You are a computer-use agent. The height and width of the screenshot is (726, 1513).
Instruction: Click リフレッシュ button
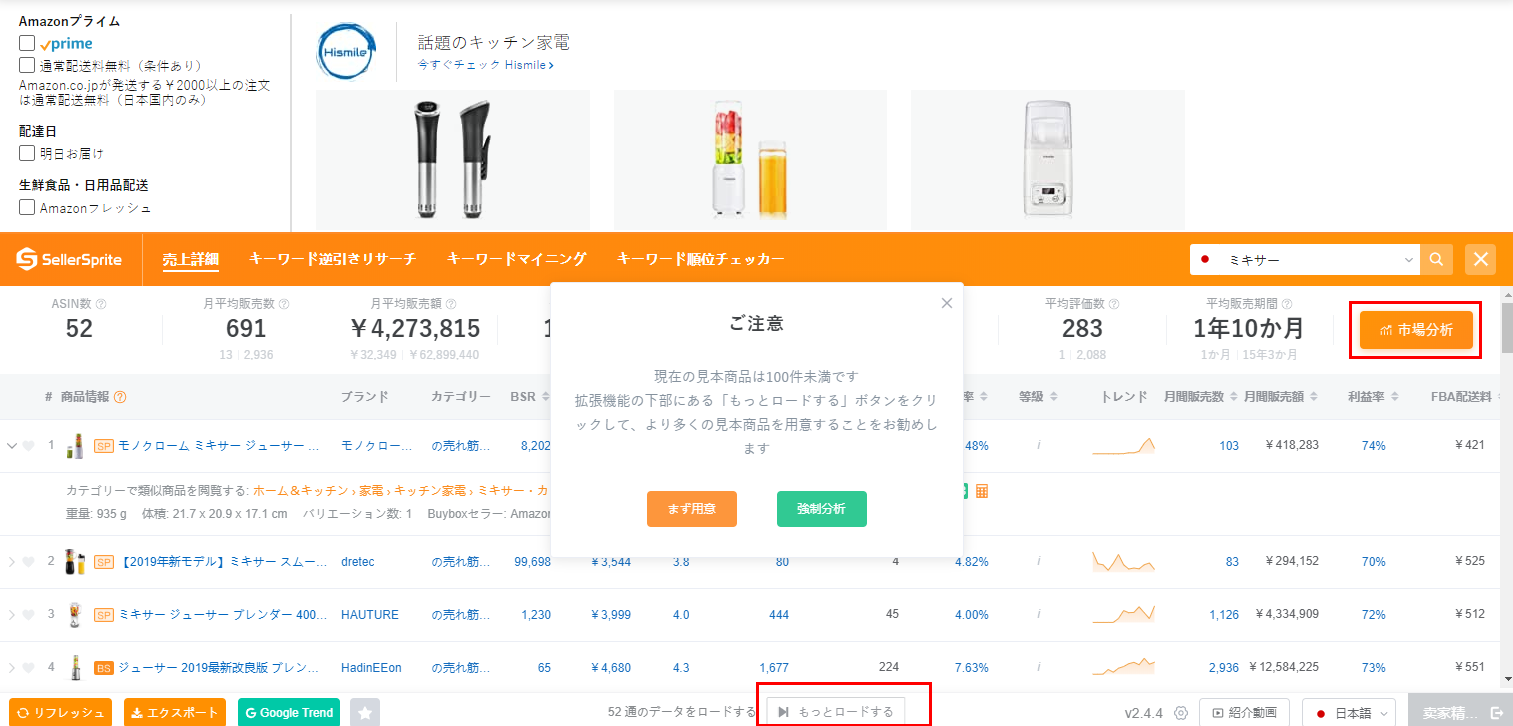tap(62, 713)
